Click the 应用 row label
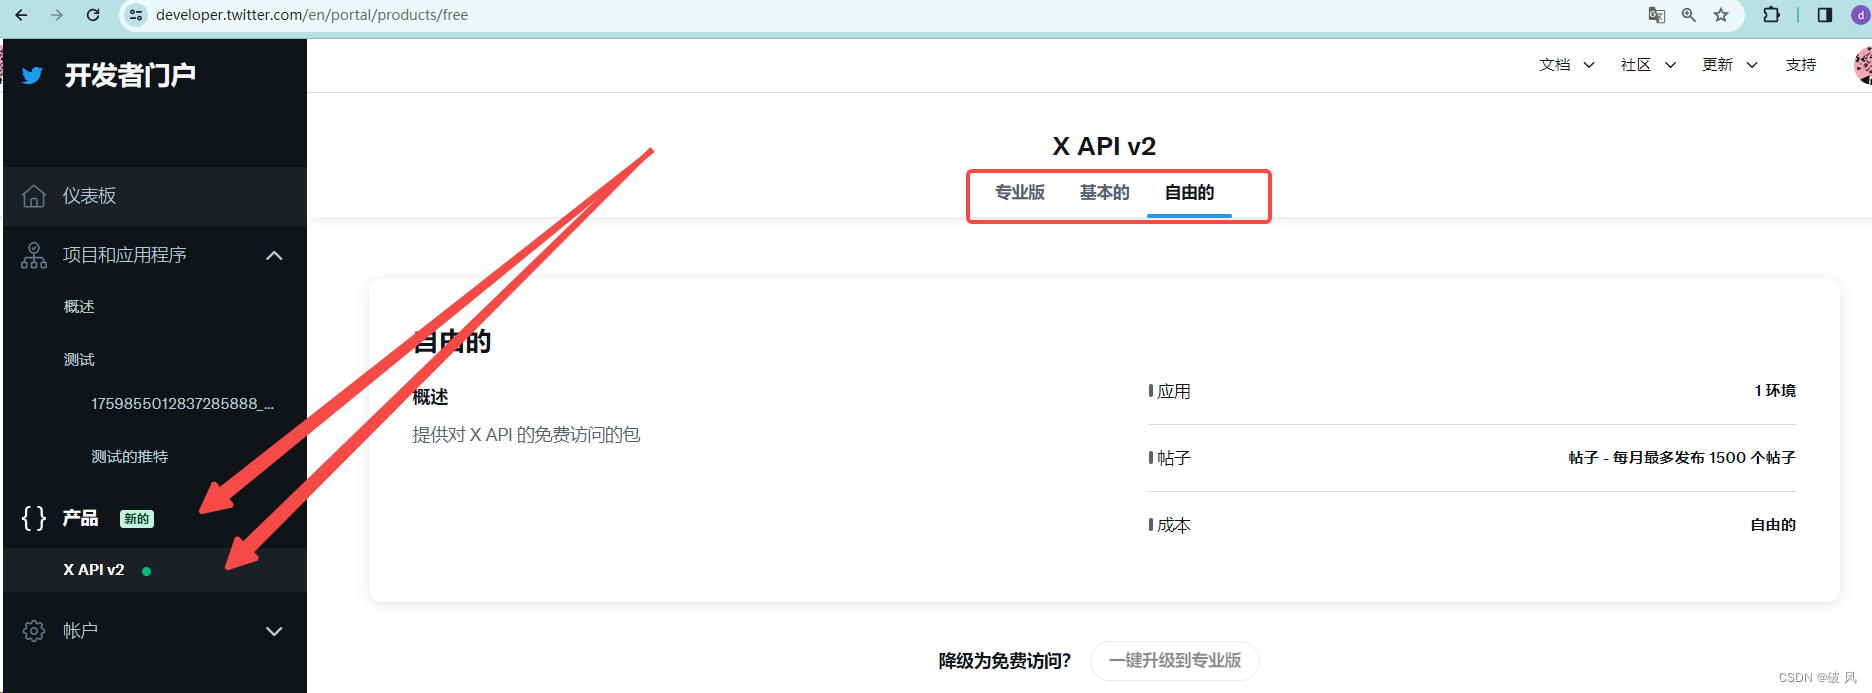This screenshot has height=693, width=1872. [x=1174, y=391]
